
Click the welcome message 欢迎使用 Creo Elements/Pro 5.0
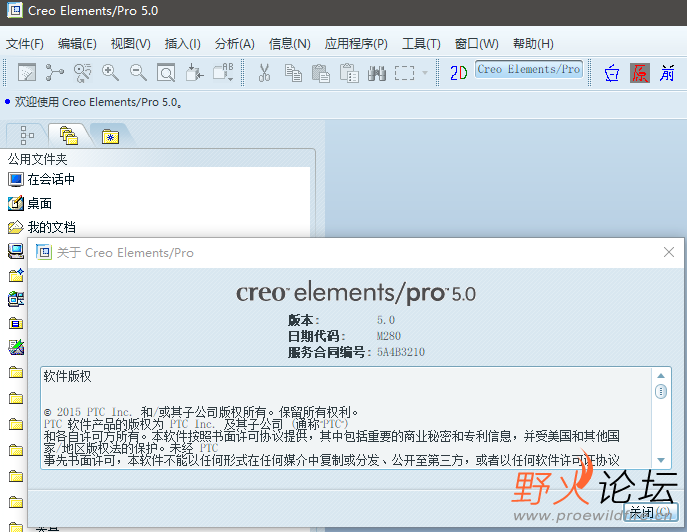pyautogui.click(x=98, y=102)
